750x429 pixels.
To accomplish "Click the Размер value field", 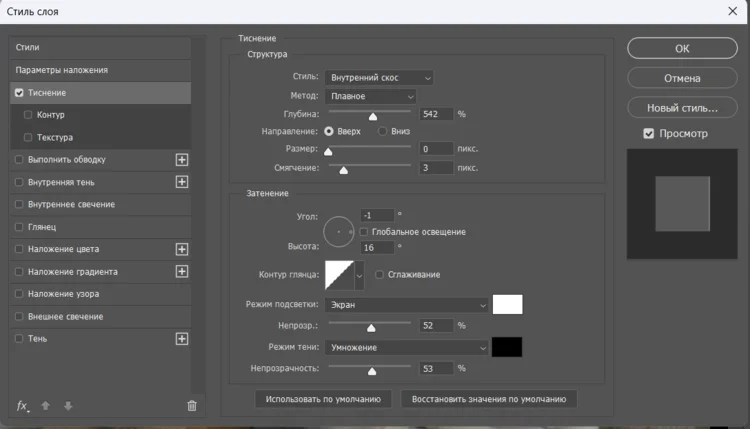I will coord(436,149).
